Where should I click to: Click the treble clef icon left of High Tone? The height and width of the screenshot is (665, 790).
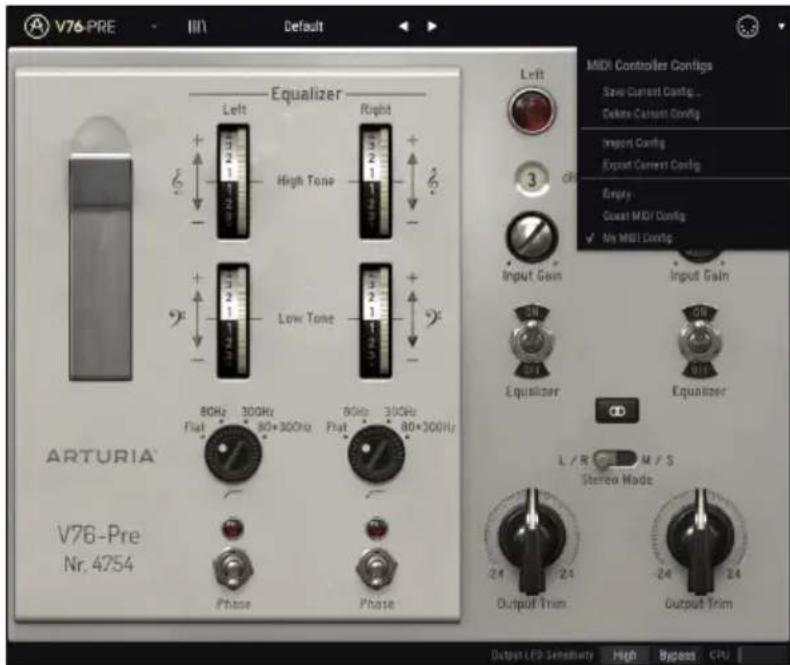(177, 182)
